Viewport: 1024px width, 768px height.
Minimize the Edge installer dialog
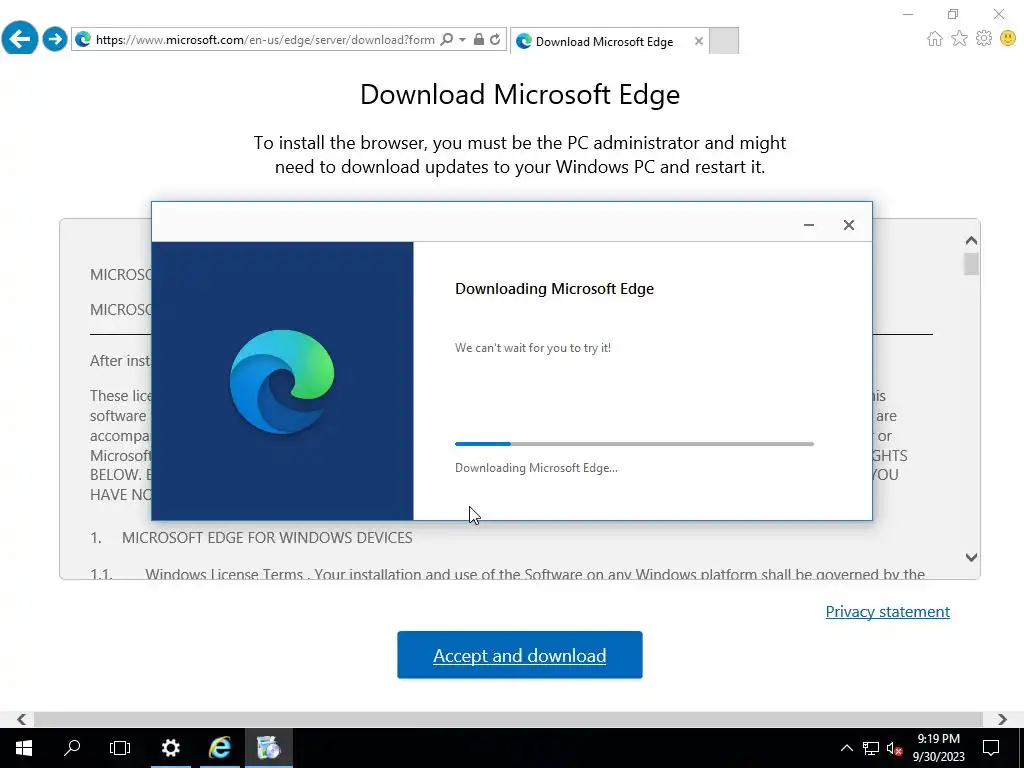point(808,225)
